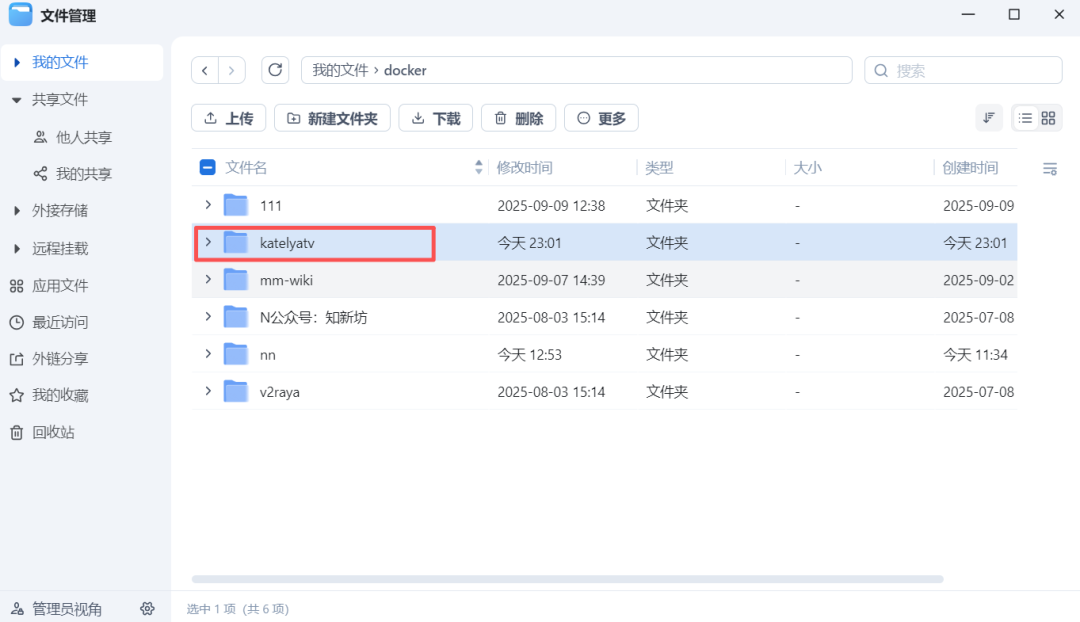The width and height of the screenshot is (1080, 622).
Task: Click the 上传 button
Action: click(228, 118)
